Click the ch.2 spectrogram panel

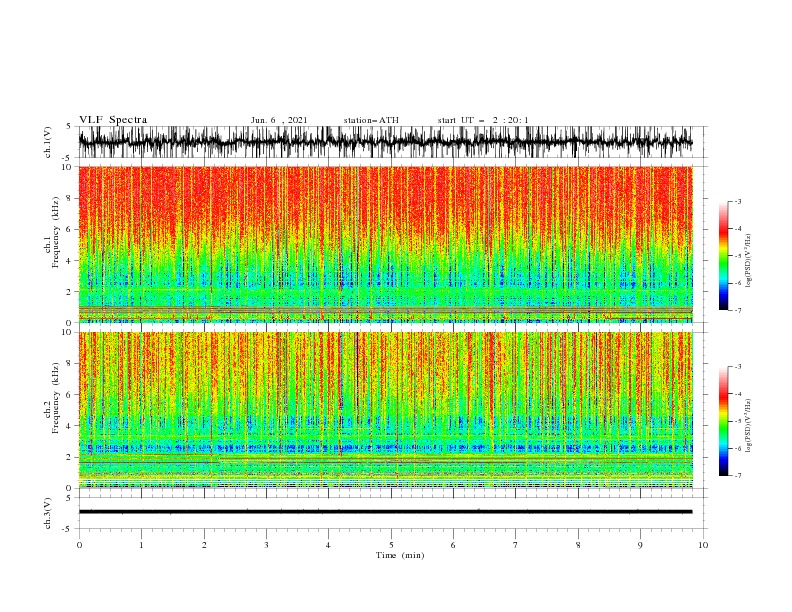[385, 410]
